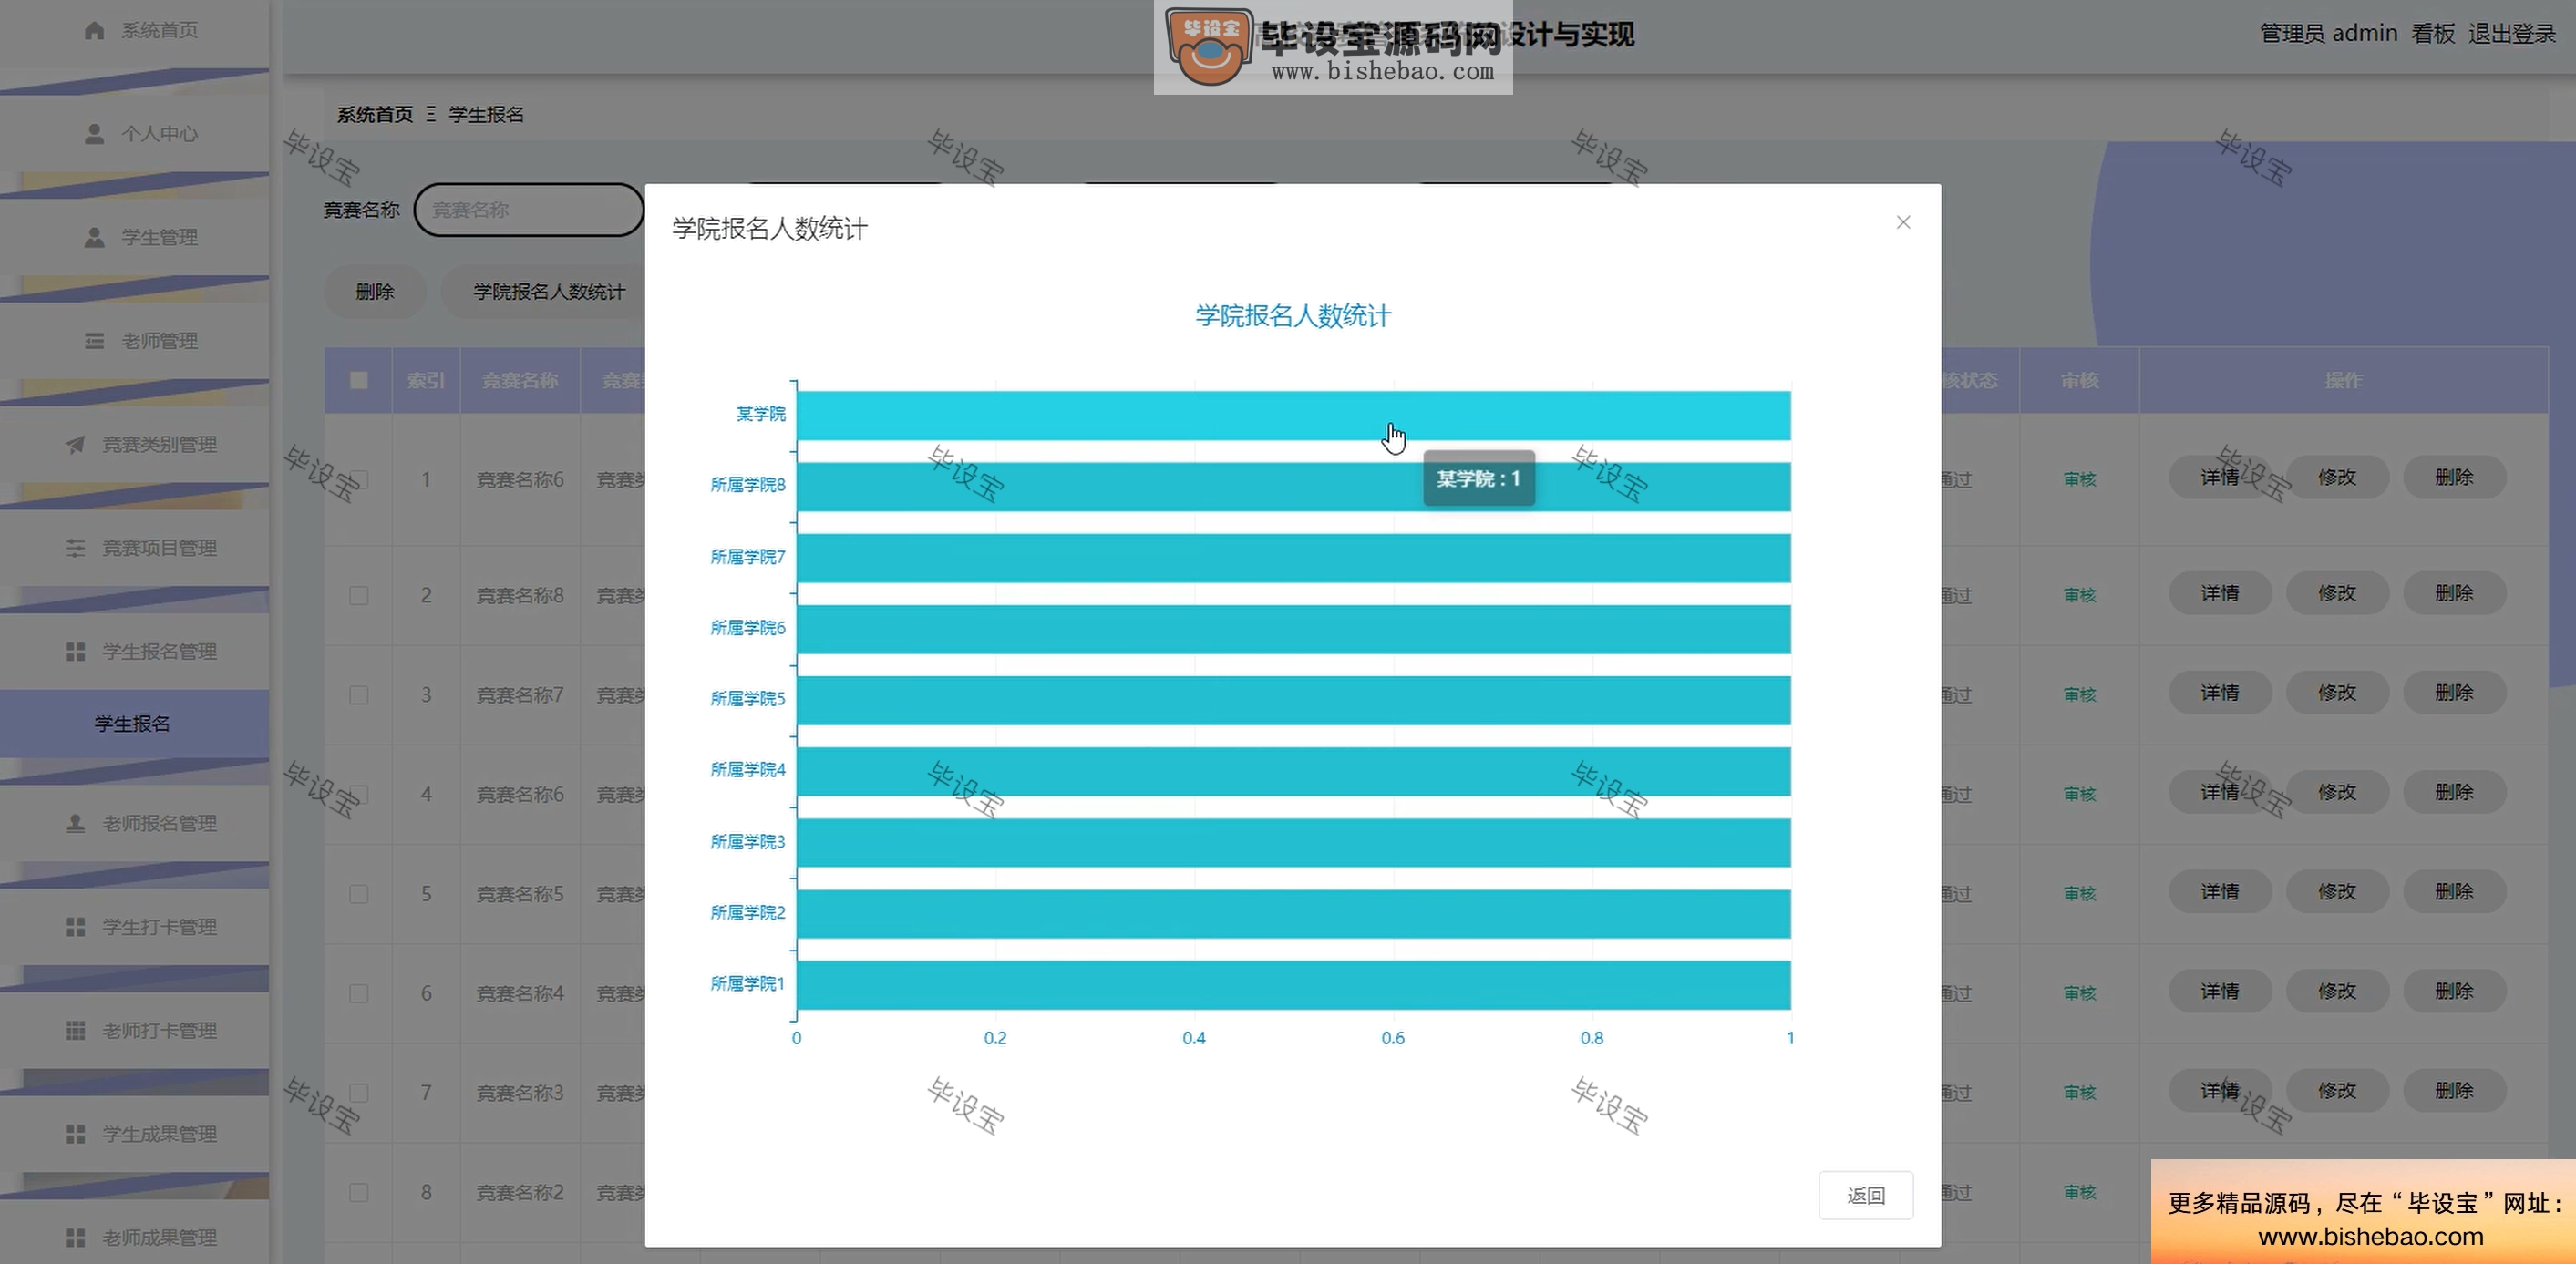Close the 学院报名人数统计 dialog

click(1903, 222)
